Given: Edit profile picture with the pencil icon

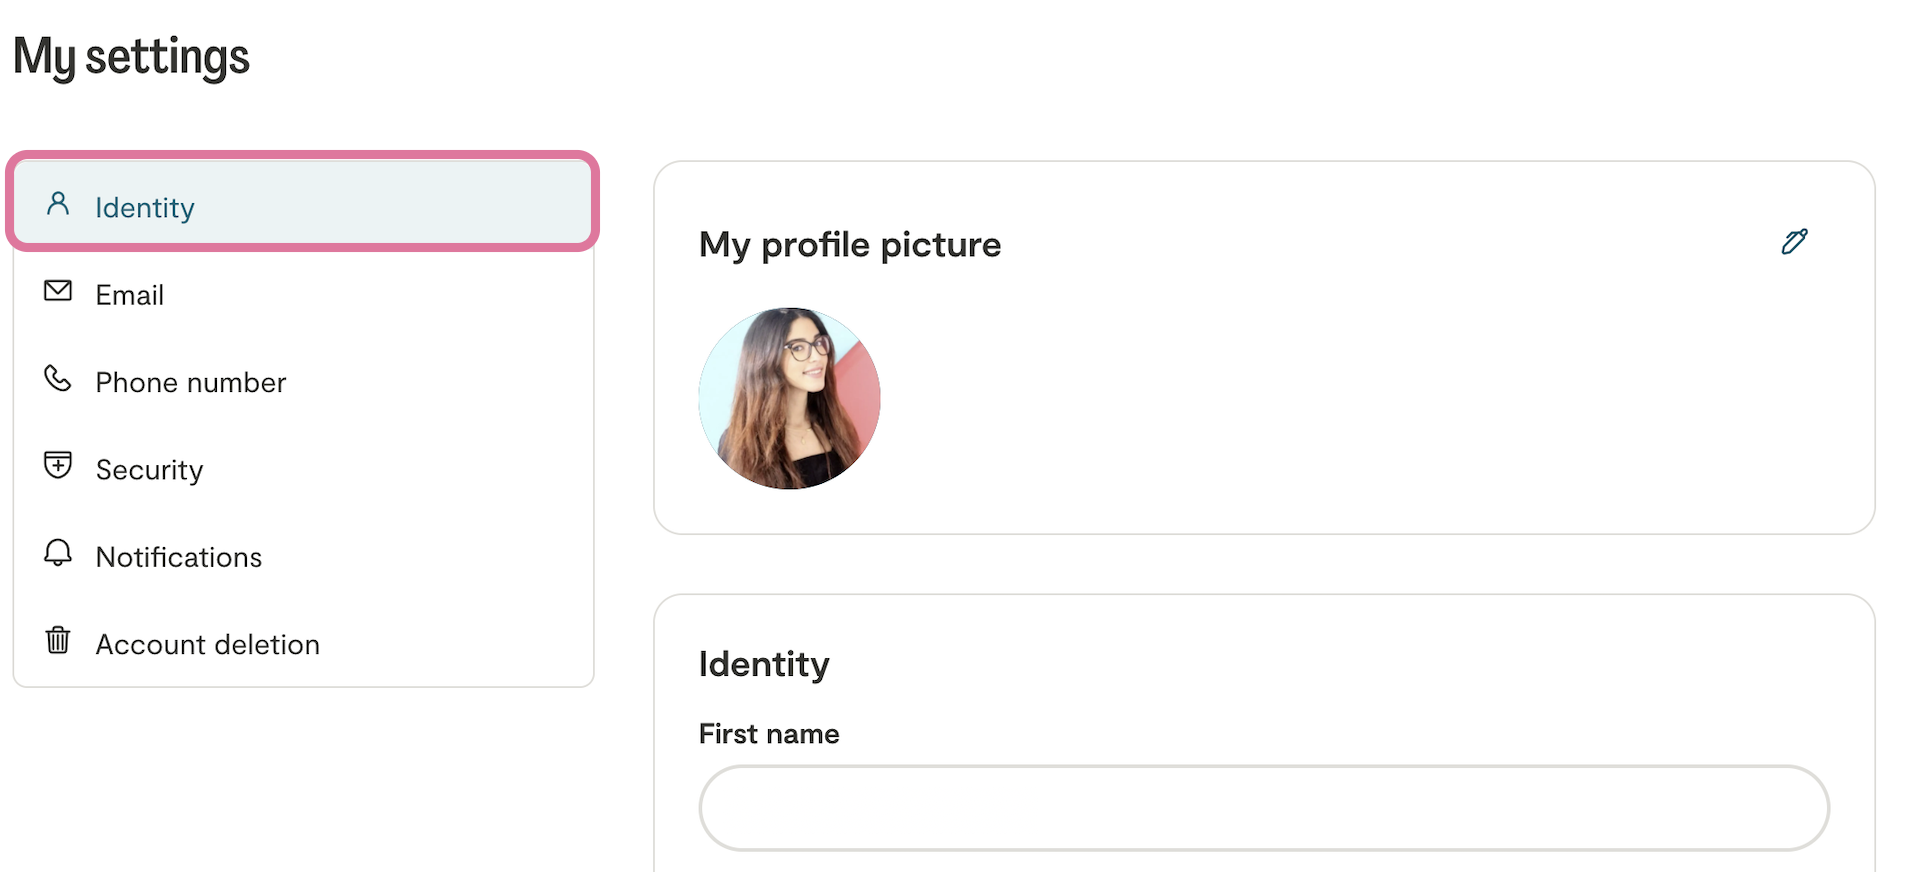Looking at the screenshot, I should (x=1794, y=242).
